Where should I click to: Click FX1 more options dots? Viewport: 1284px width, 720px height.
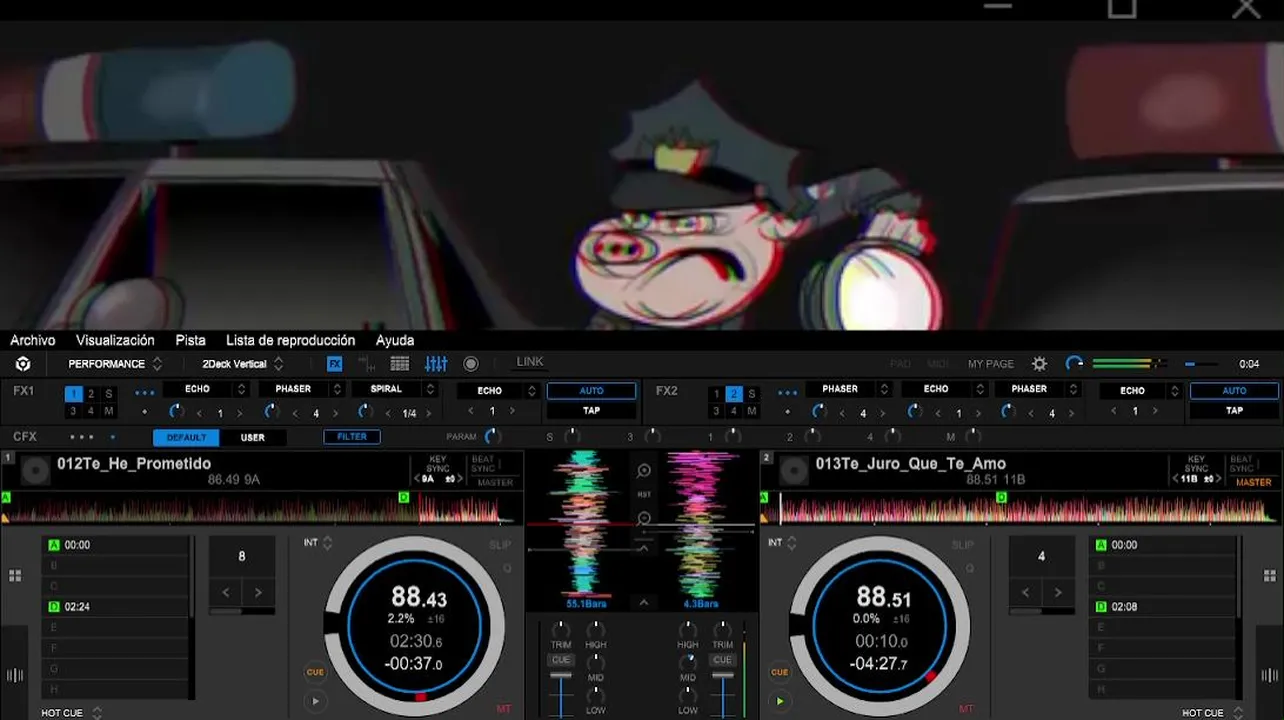[145, 393]
